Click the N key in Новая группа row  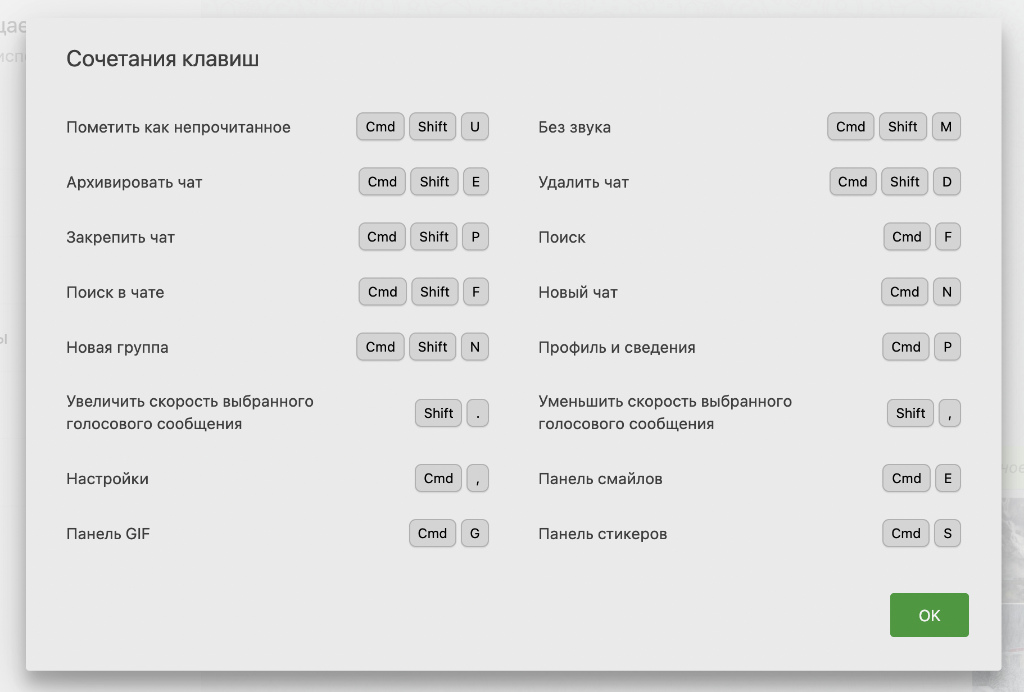coord(475,347)
